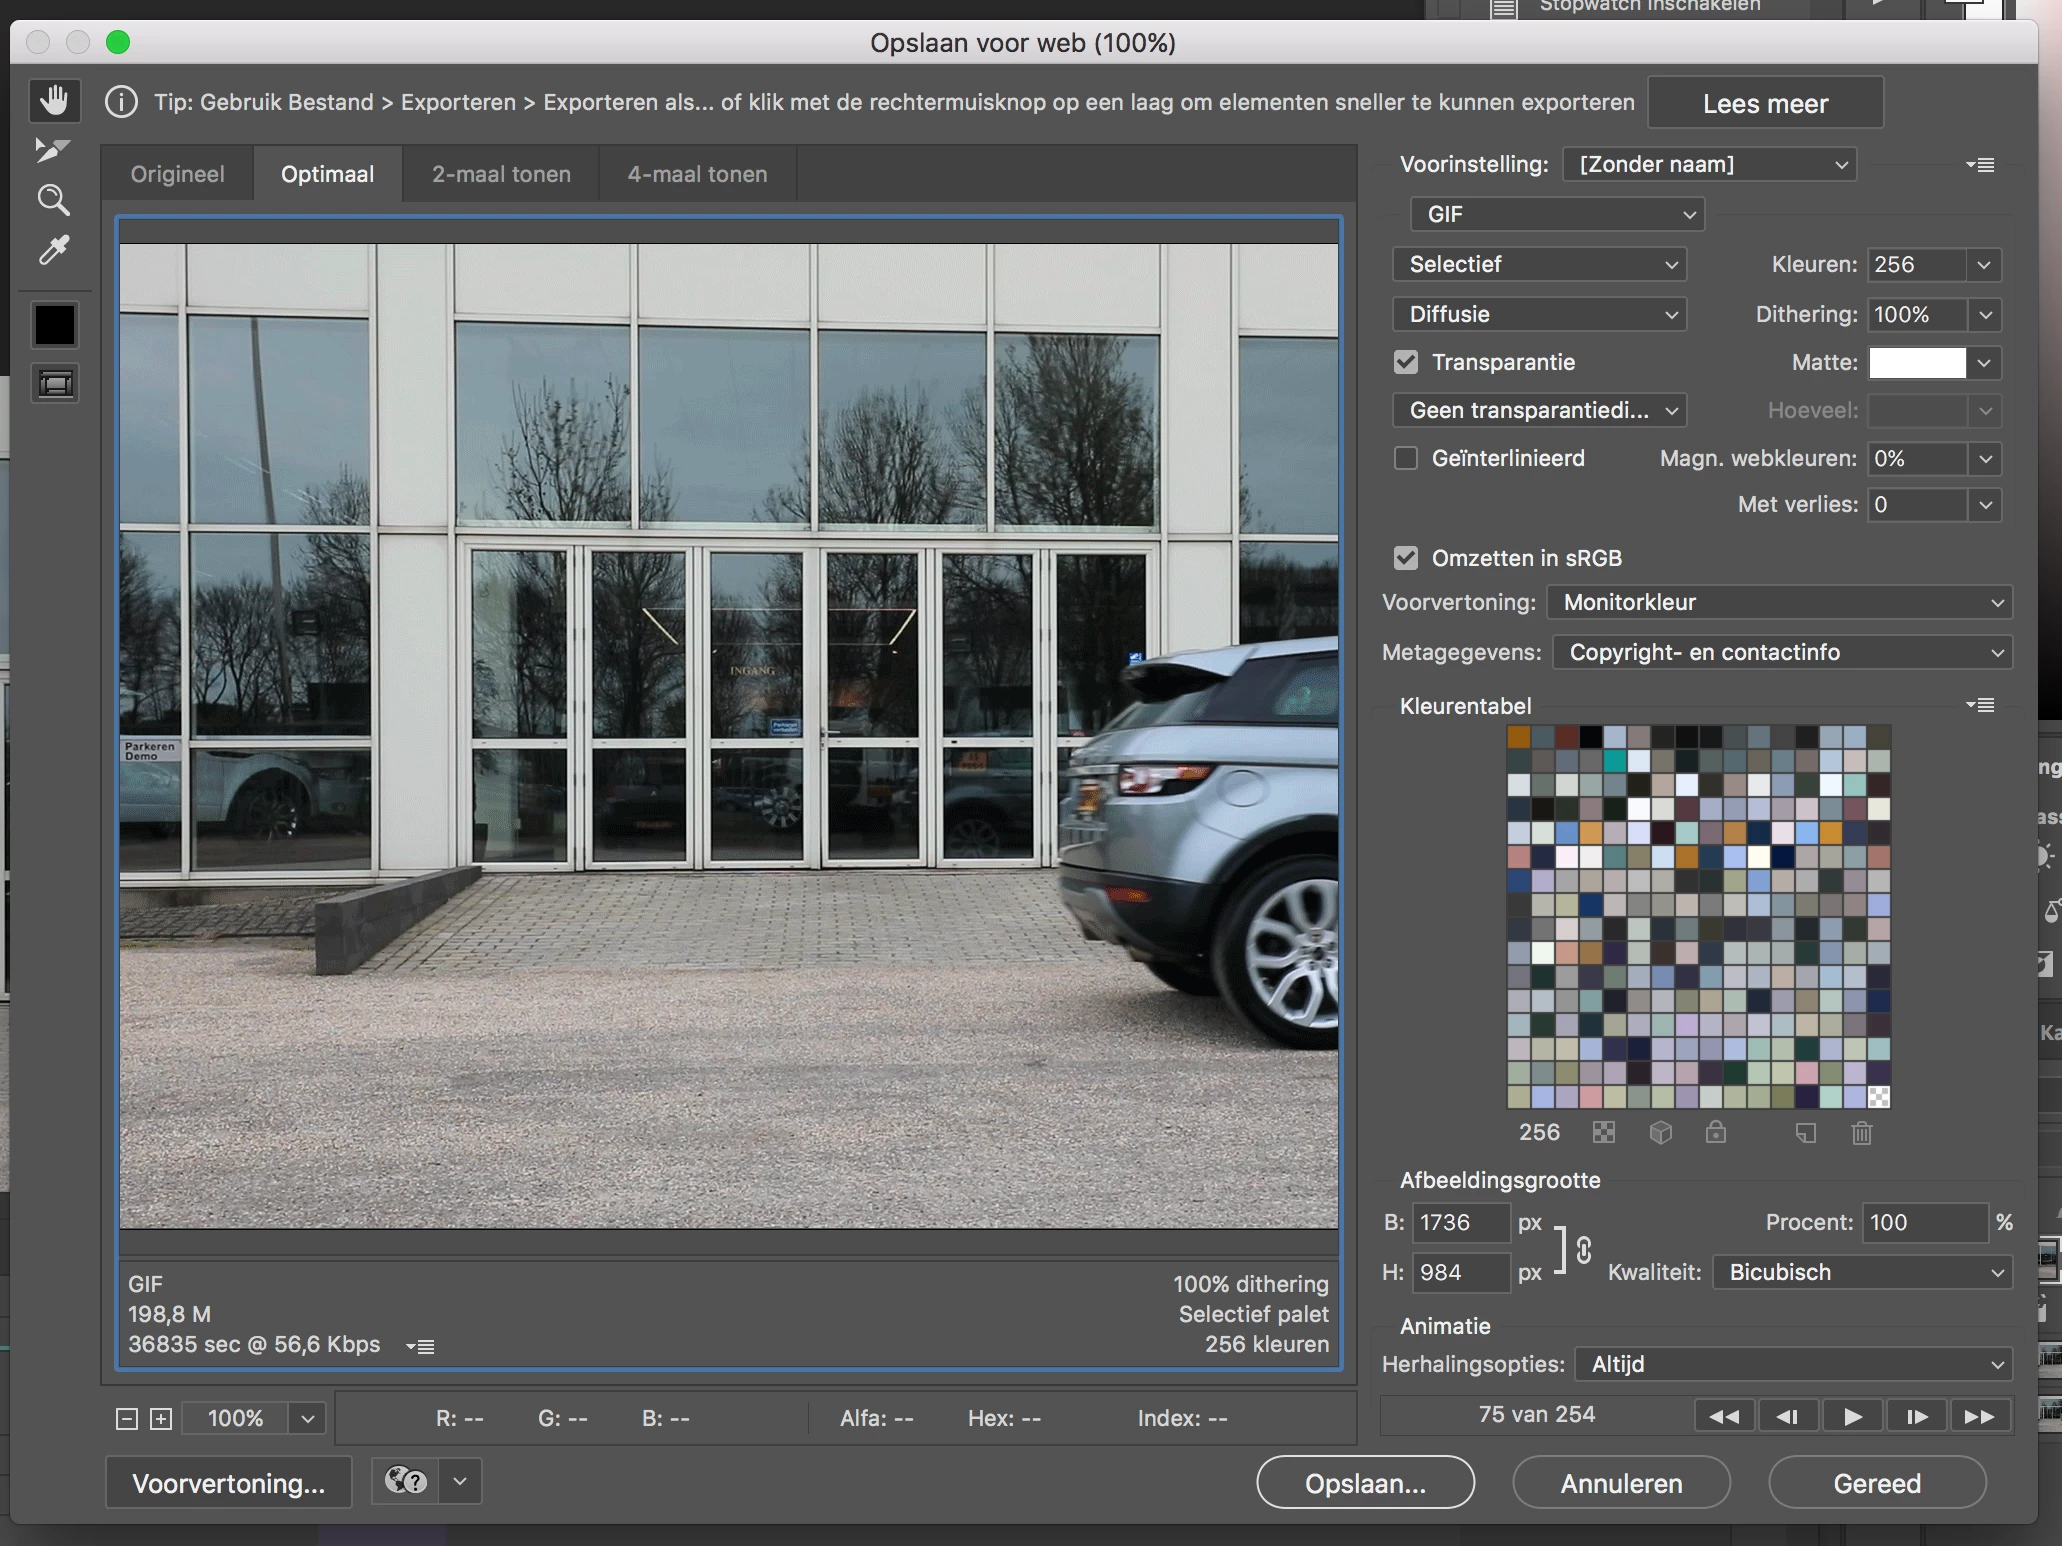Uncheck the Transparantie checkbox
Viewport: 2062px width, 1546px height.
click(x=1406, y=362)
